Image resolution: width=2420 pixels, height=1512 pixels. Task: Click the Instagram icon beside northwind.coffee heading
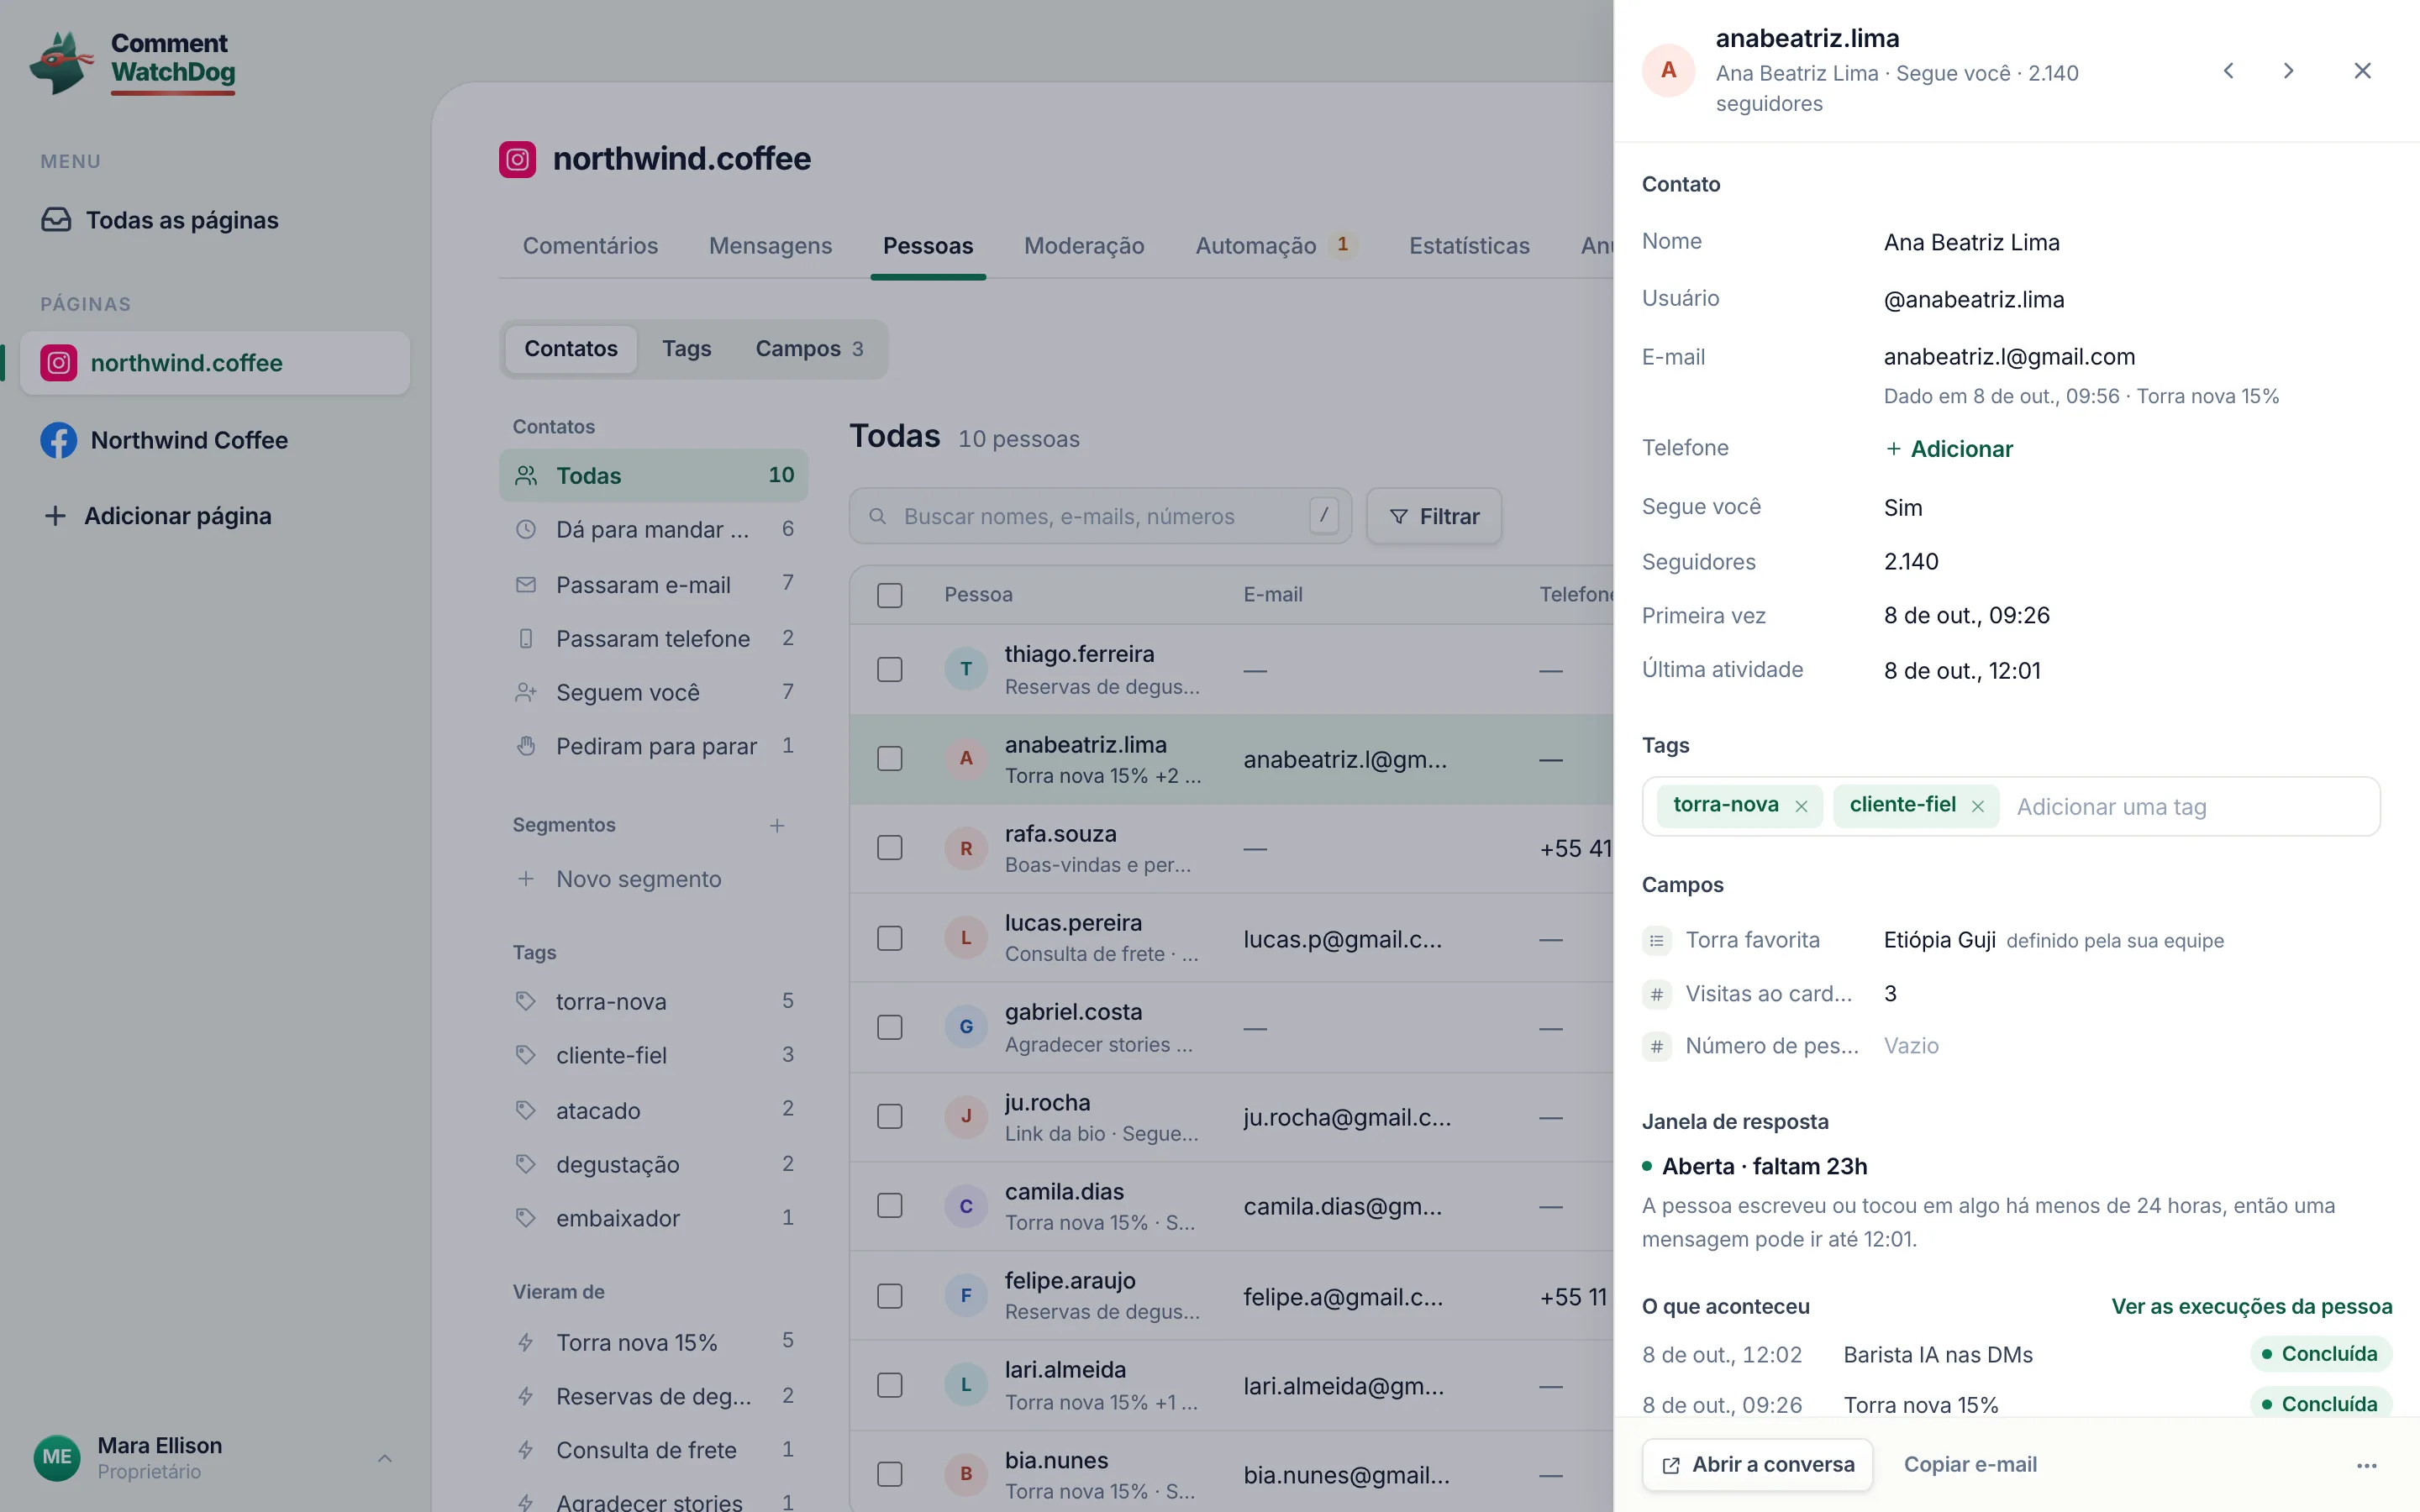pyautogui.click(x=517, y=159)
